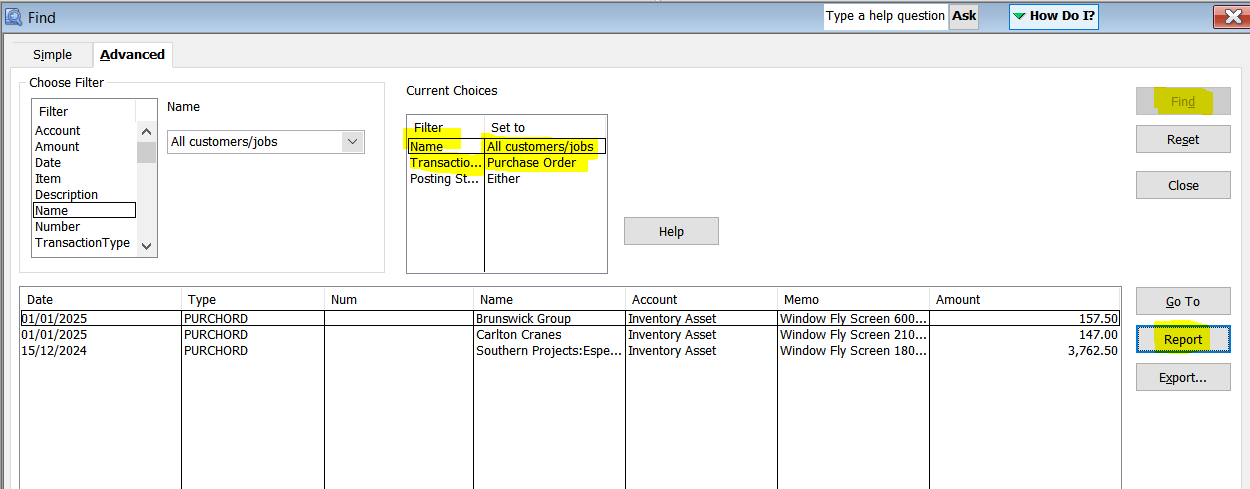Click the Either value in Current Choices
The height and width of the screenshot is (489, 1250).
coord(503,179)
